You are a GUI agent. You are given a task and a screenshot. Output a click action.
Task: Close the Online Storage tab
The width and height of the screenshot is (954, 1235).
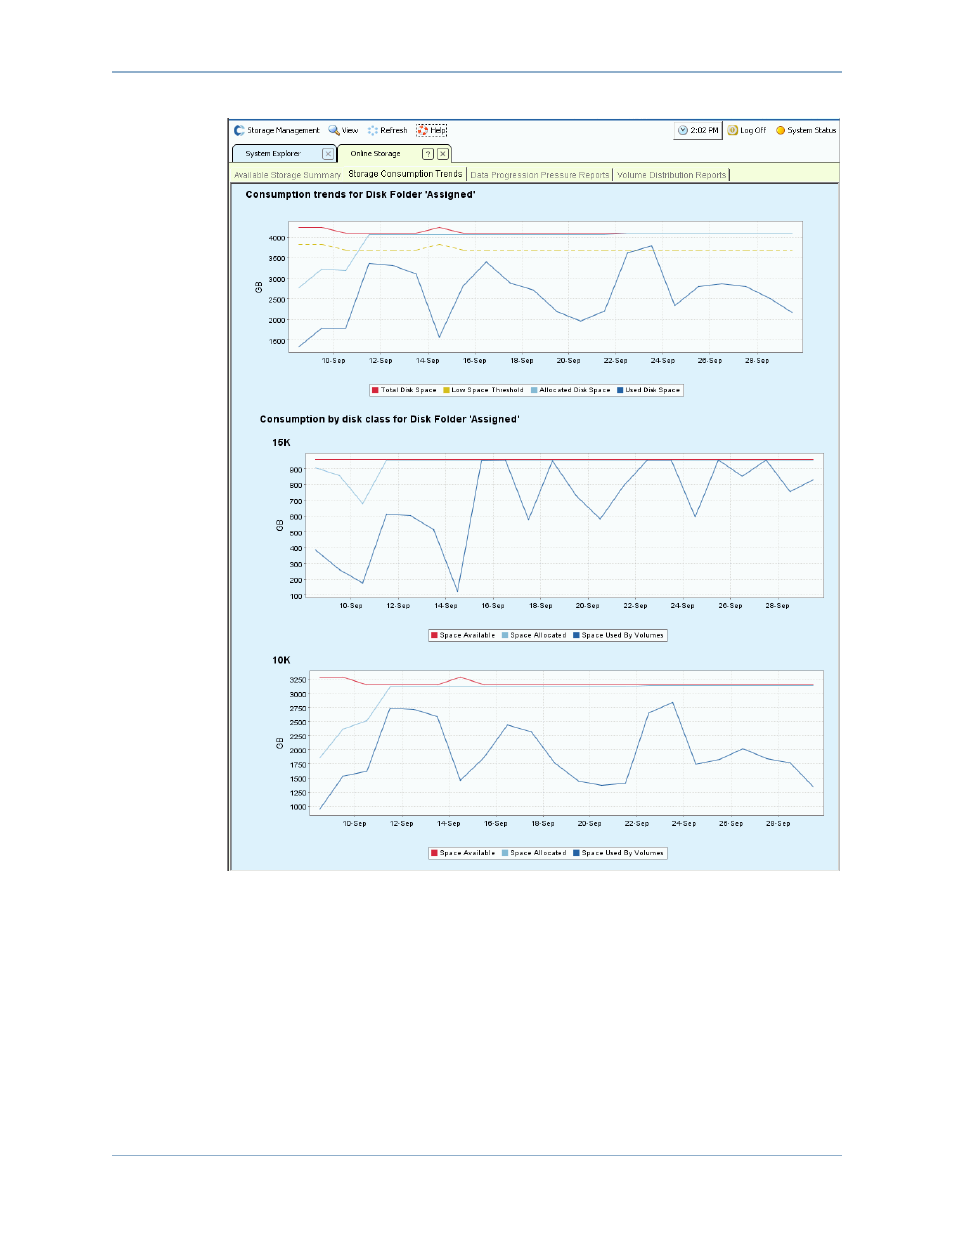[x=442, y=154]
